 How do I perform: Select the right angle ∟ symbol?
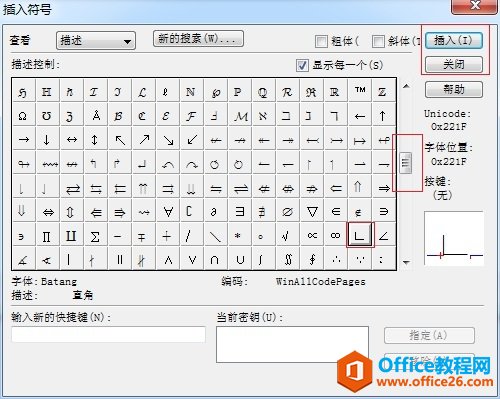pos(360,235)
